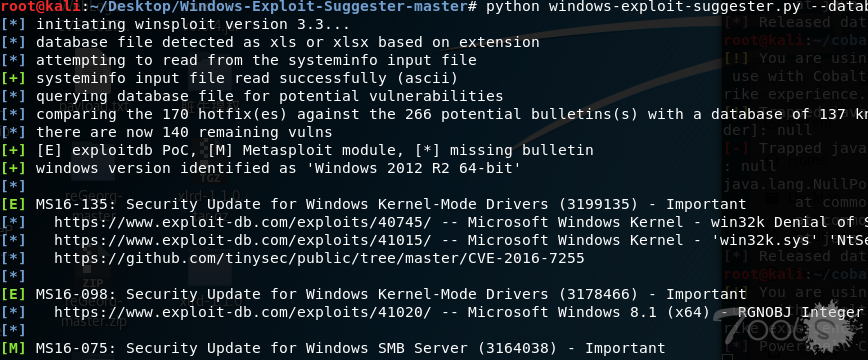Click the [E] marker beside MS16-135
Image resolution: width=868 pixels, height=360 pixels.
[x=13, y=204]
